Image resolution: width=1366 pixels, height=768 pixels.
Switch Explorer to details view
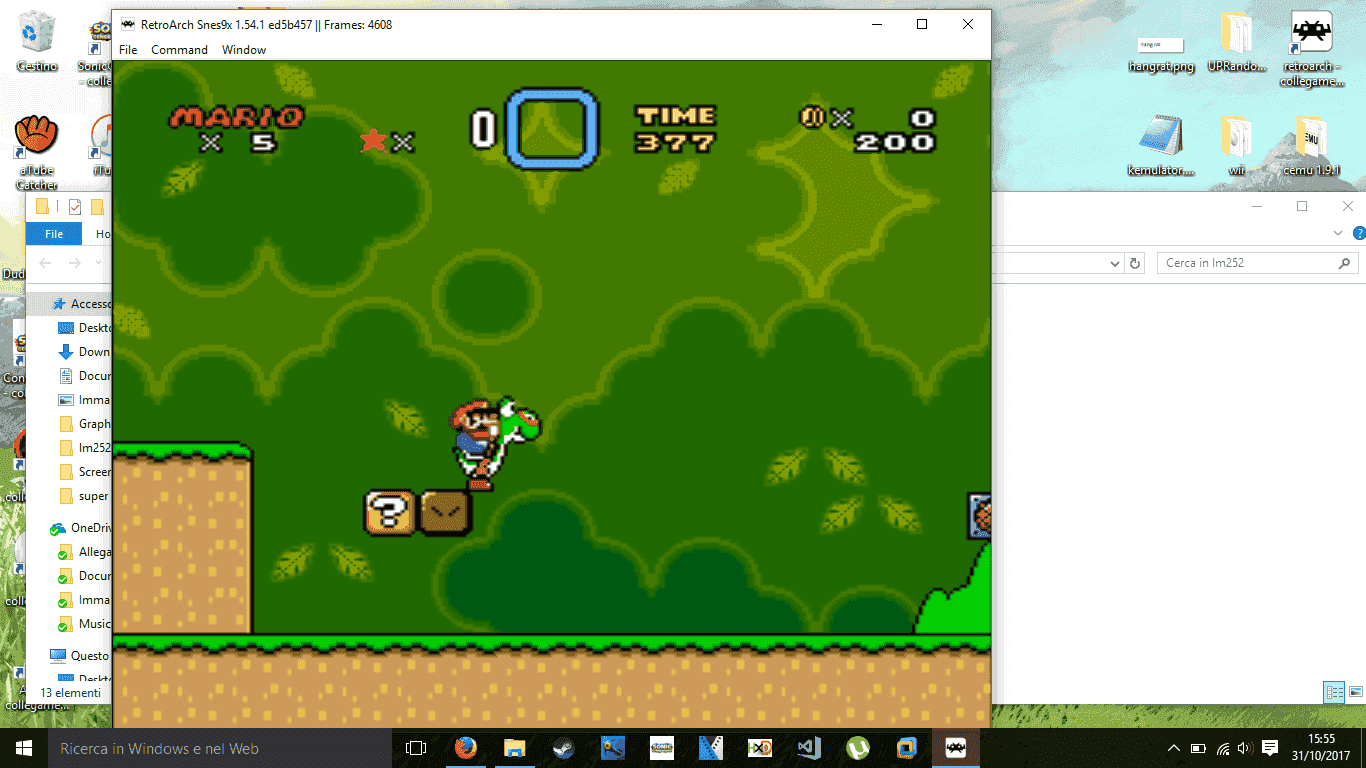[x=1333, y=691]
